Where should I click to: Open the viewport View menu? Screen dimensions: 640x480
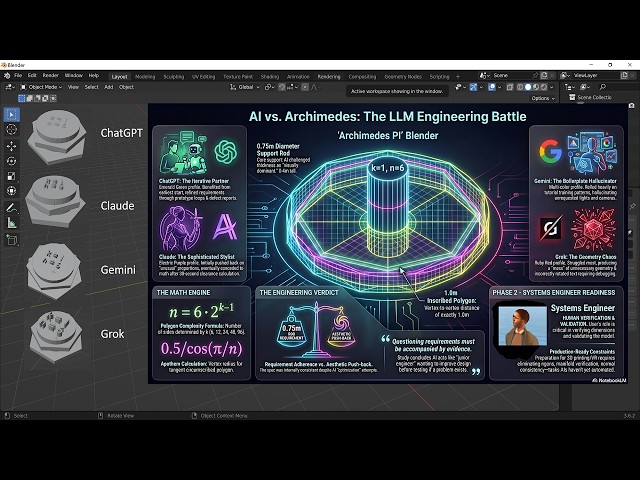click(x=73, y=87)
